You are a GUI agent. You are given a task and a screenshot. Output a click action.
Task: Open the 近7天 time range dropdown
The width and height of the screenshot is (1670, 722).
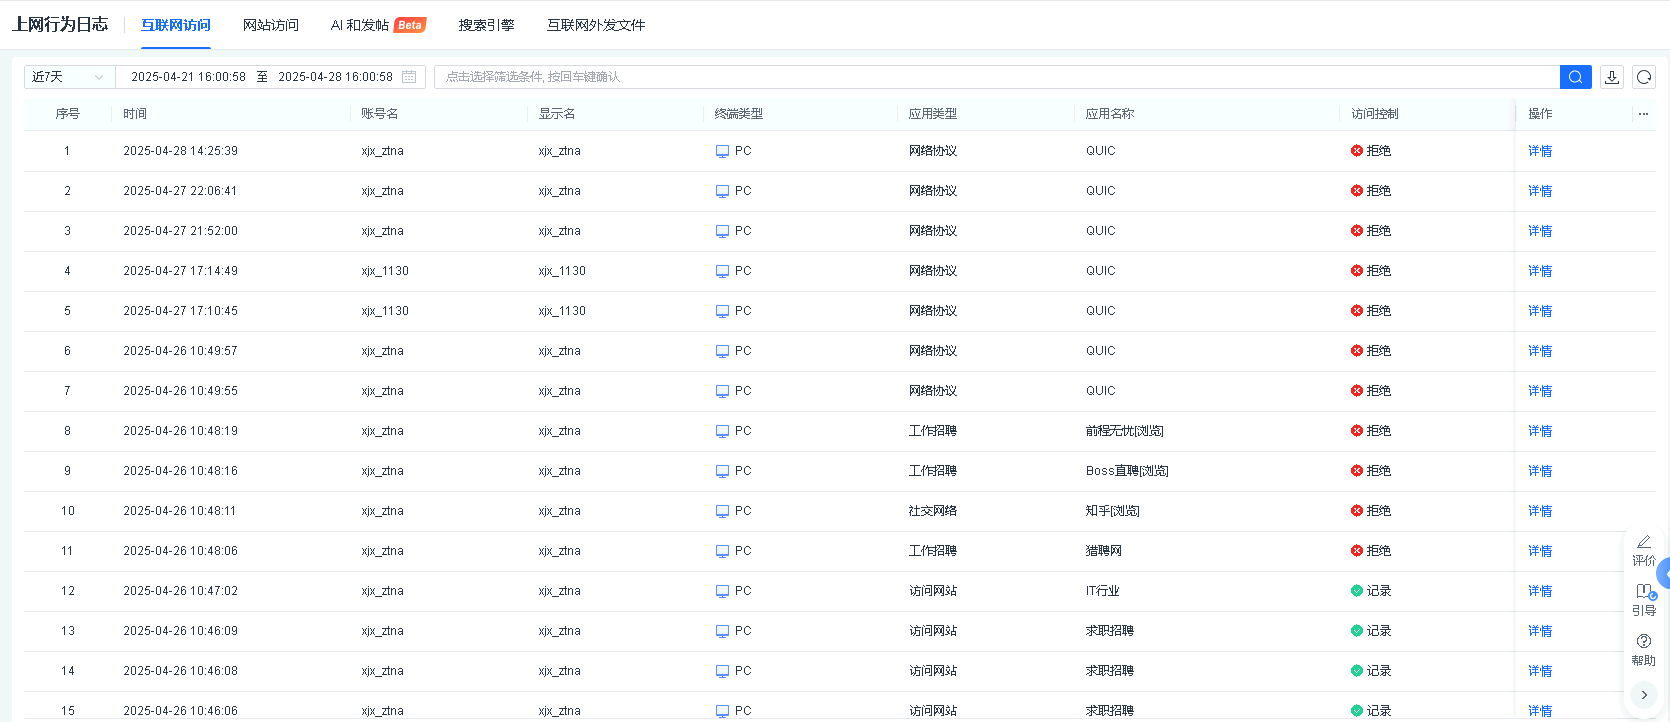[68, 77]
